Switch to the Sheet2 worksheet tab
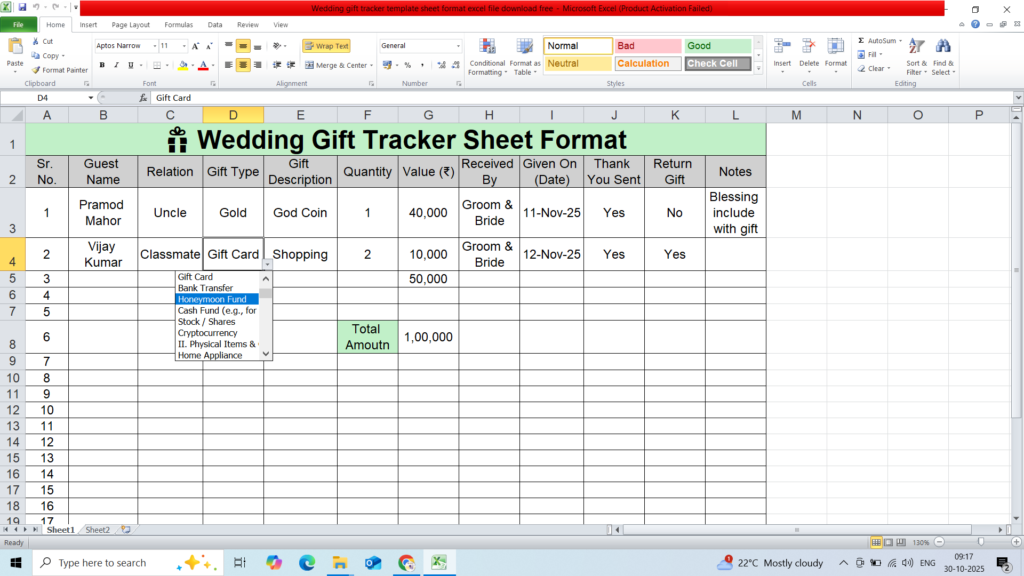 (x=97, y=529)
